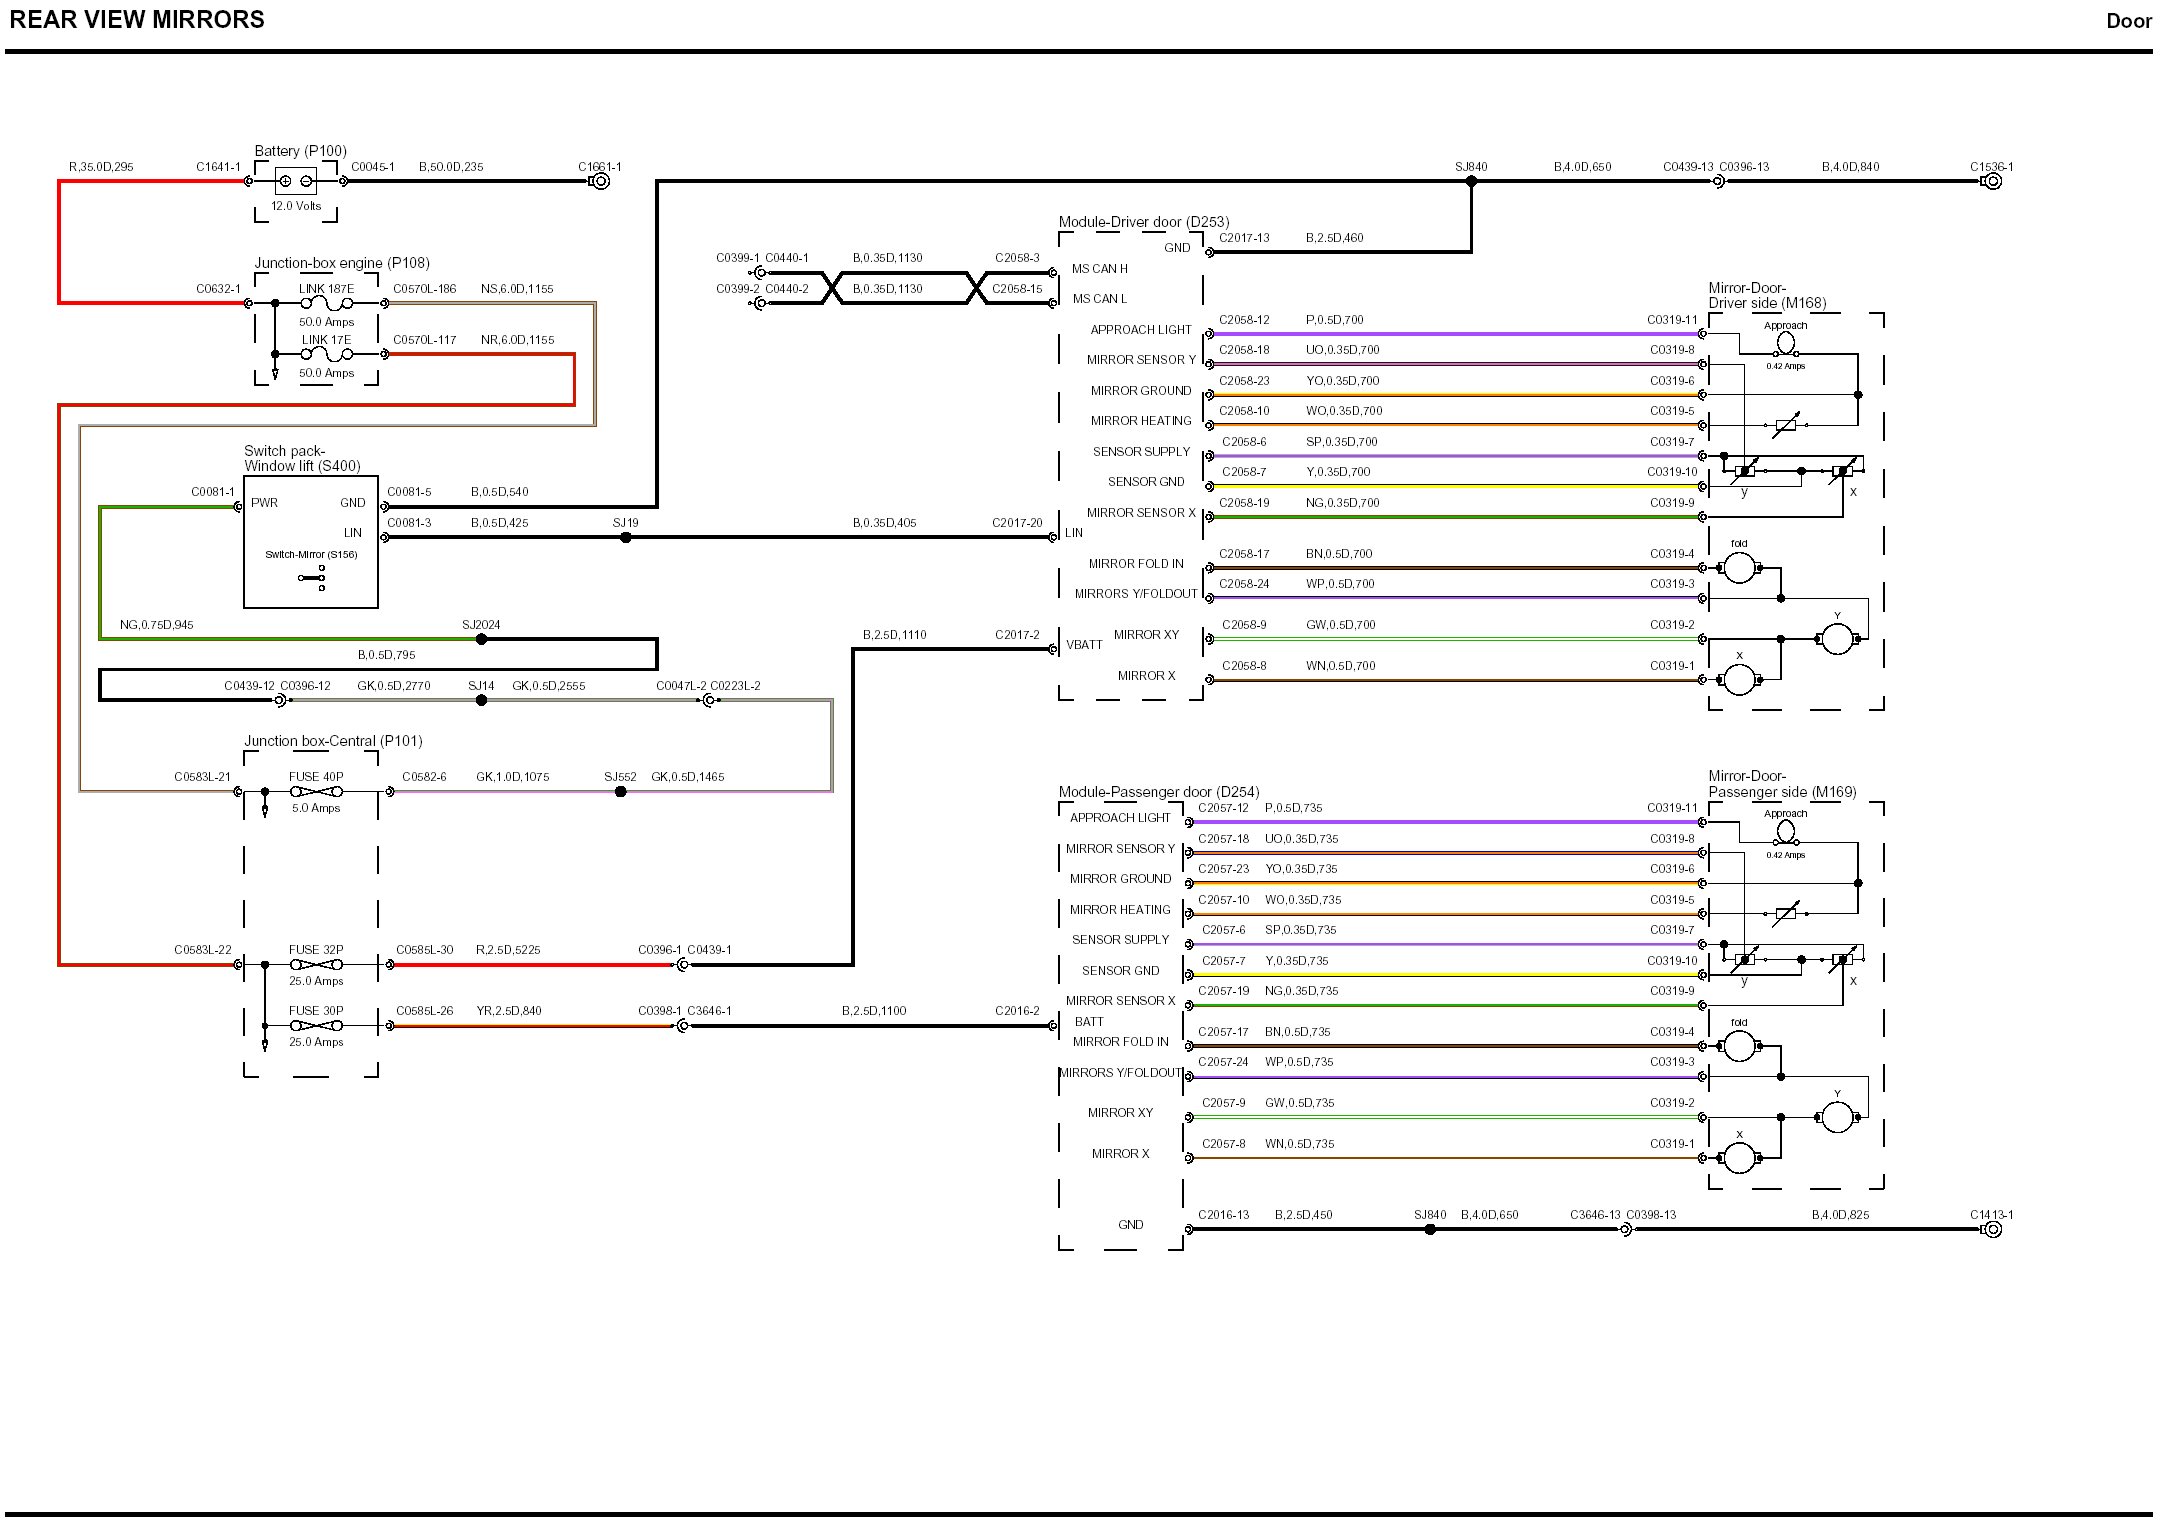This screenshot has height=1528, width=2165.
Task: Click the C1536-1 ground eyelet symbol
Action: (1992, 181)
